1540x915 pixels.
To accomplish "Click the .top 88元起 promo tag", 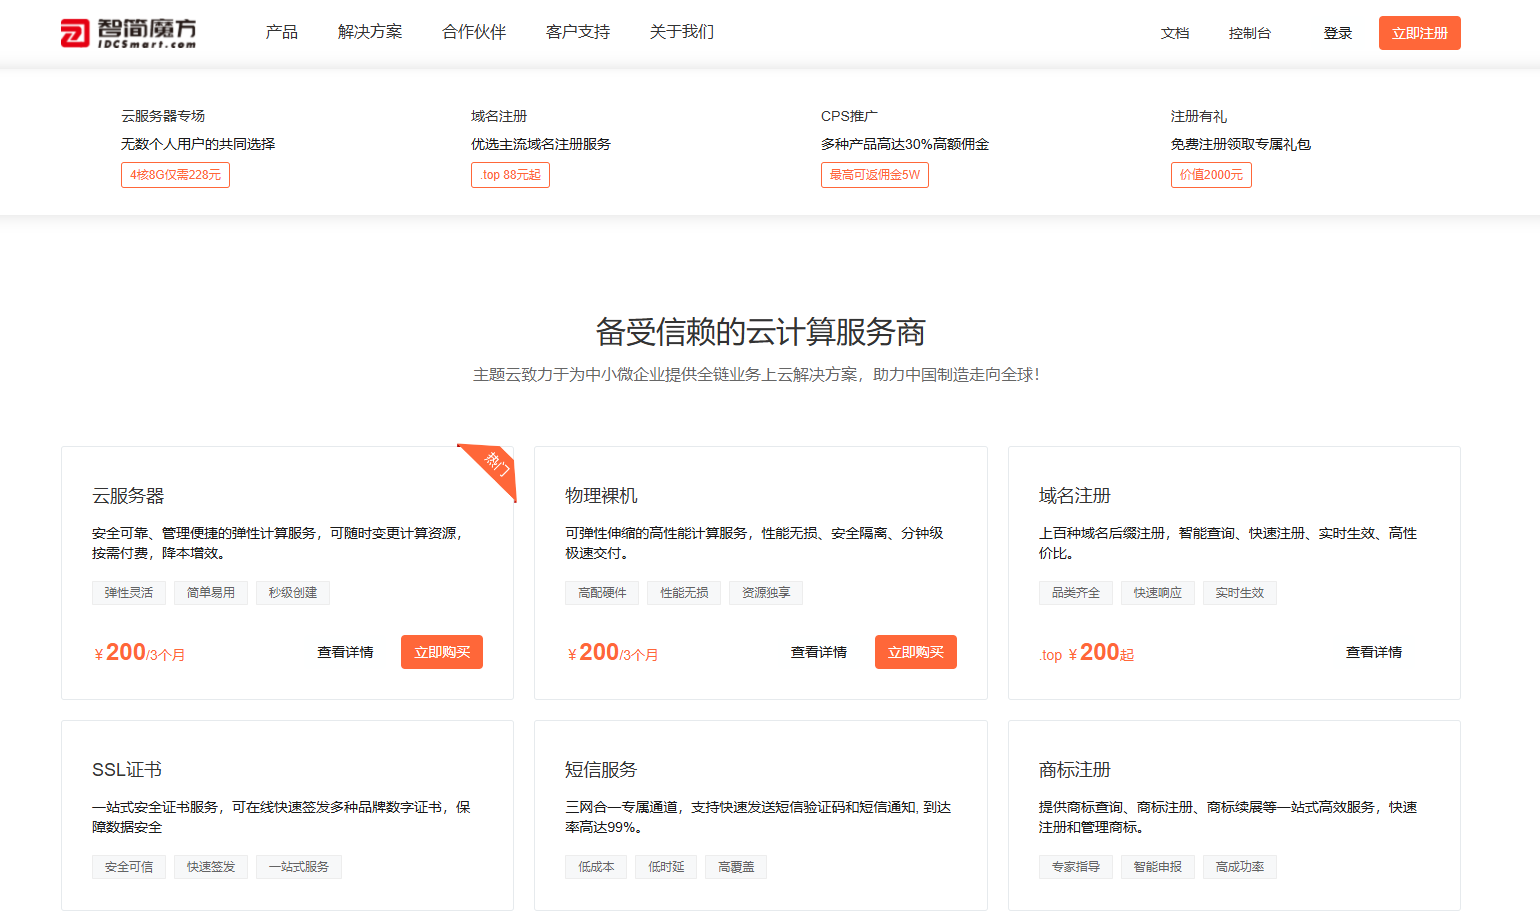I will pos(510,174).
